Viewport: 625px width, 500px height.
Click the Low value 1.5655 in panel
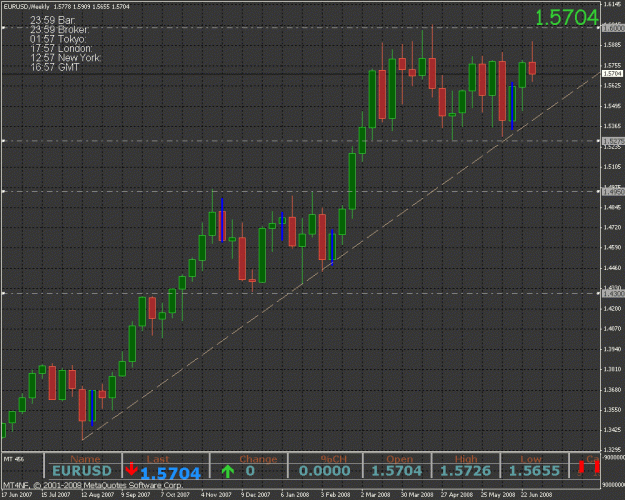pyautogui.click(x=535, y=471)
